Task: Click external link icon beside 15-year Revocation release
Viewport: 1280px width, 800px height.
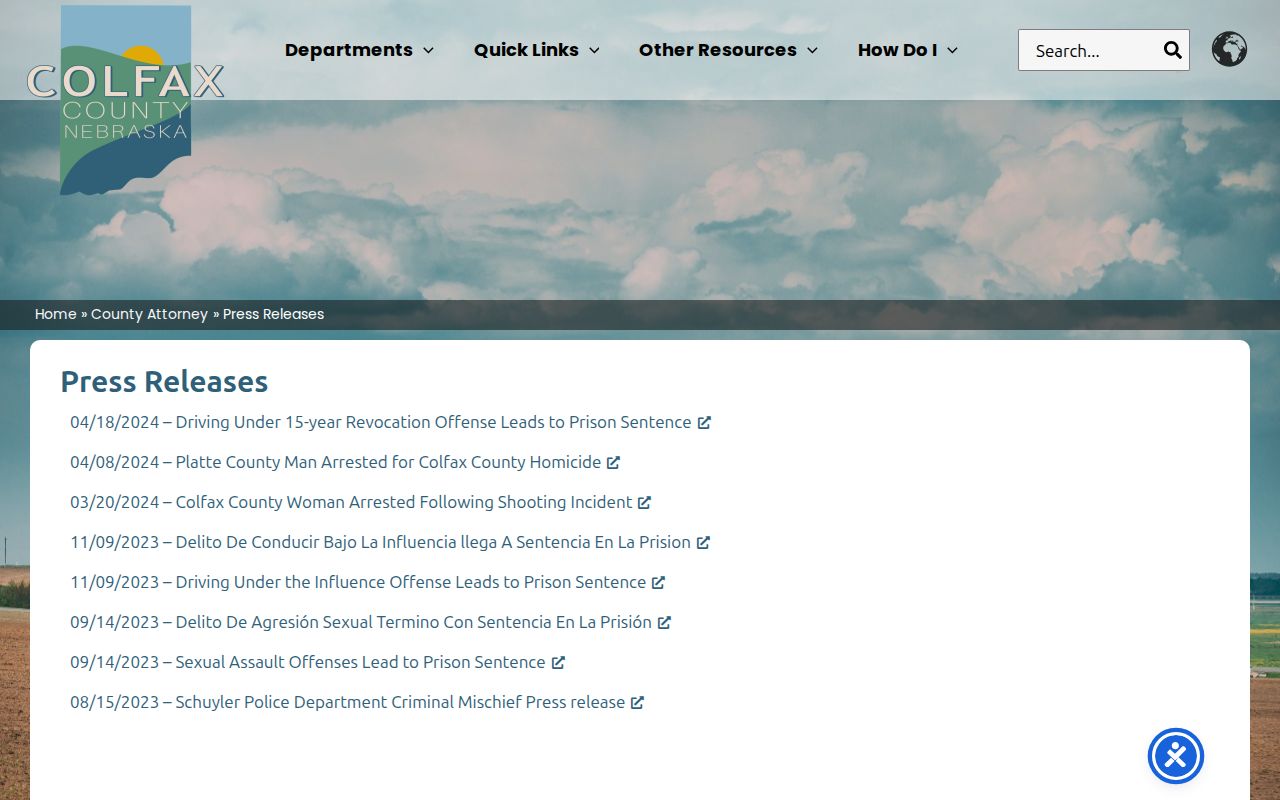Action: pyautogui.click(x=704, y=423)
